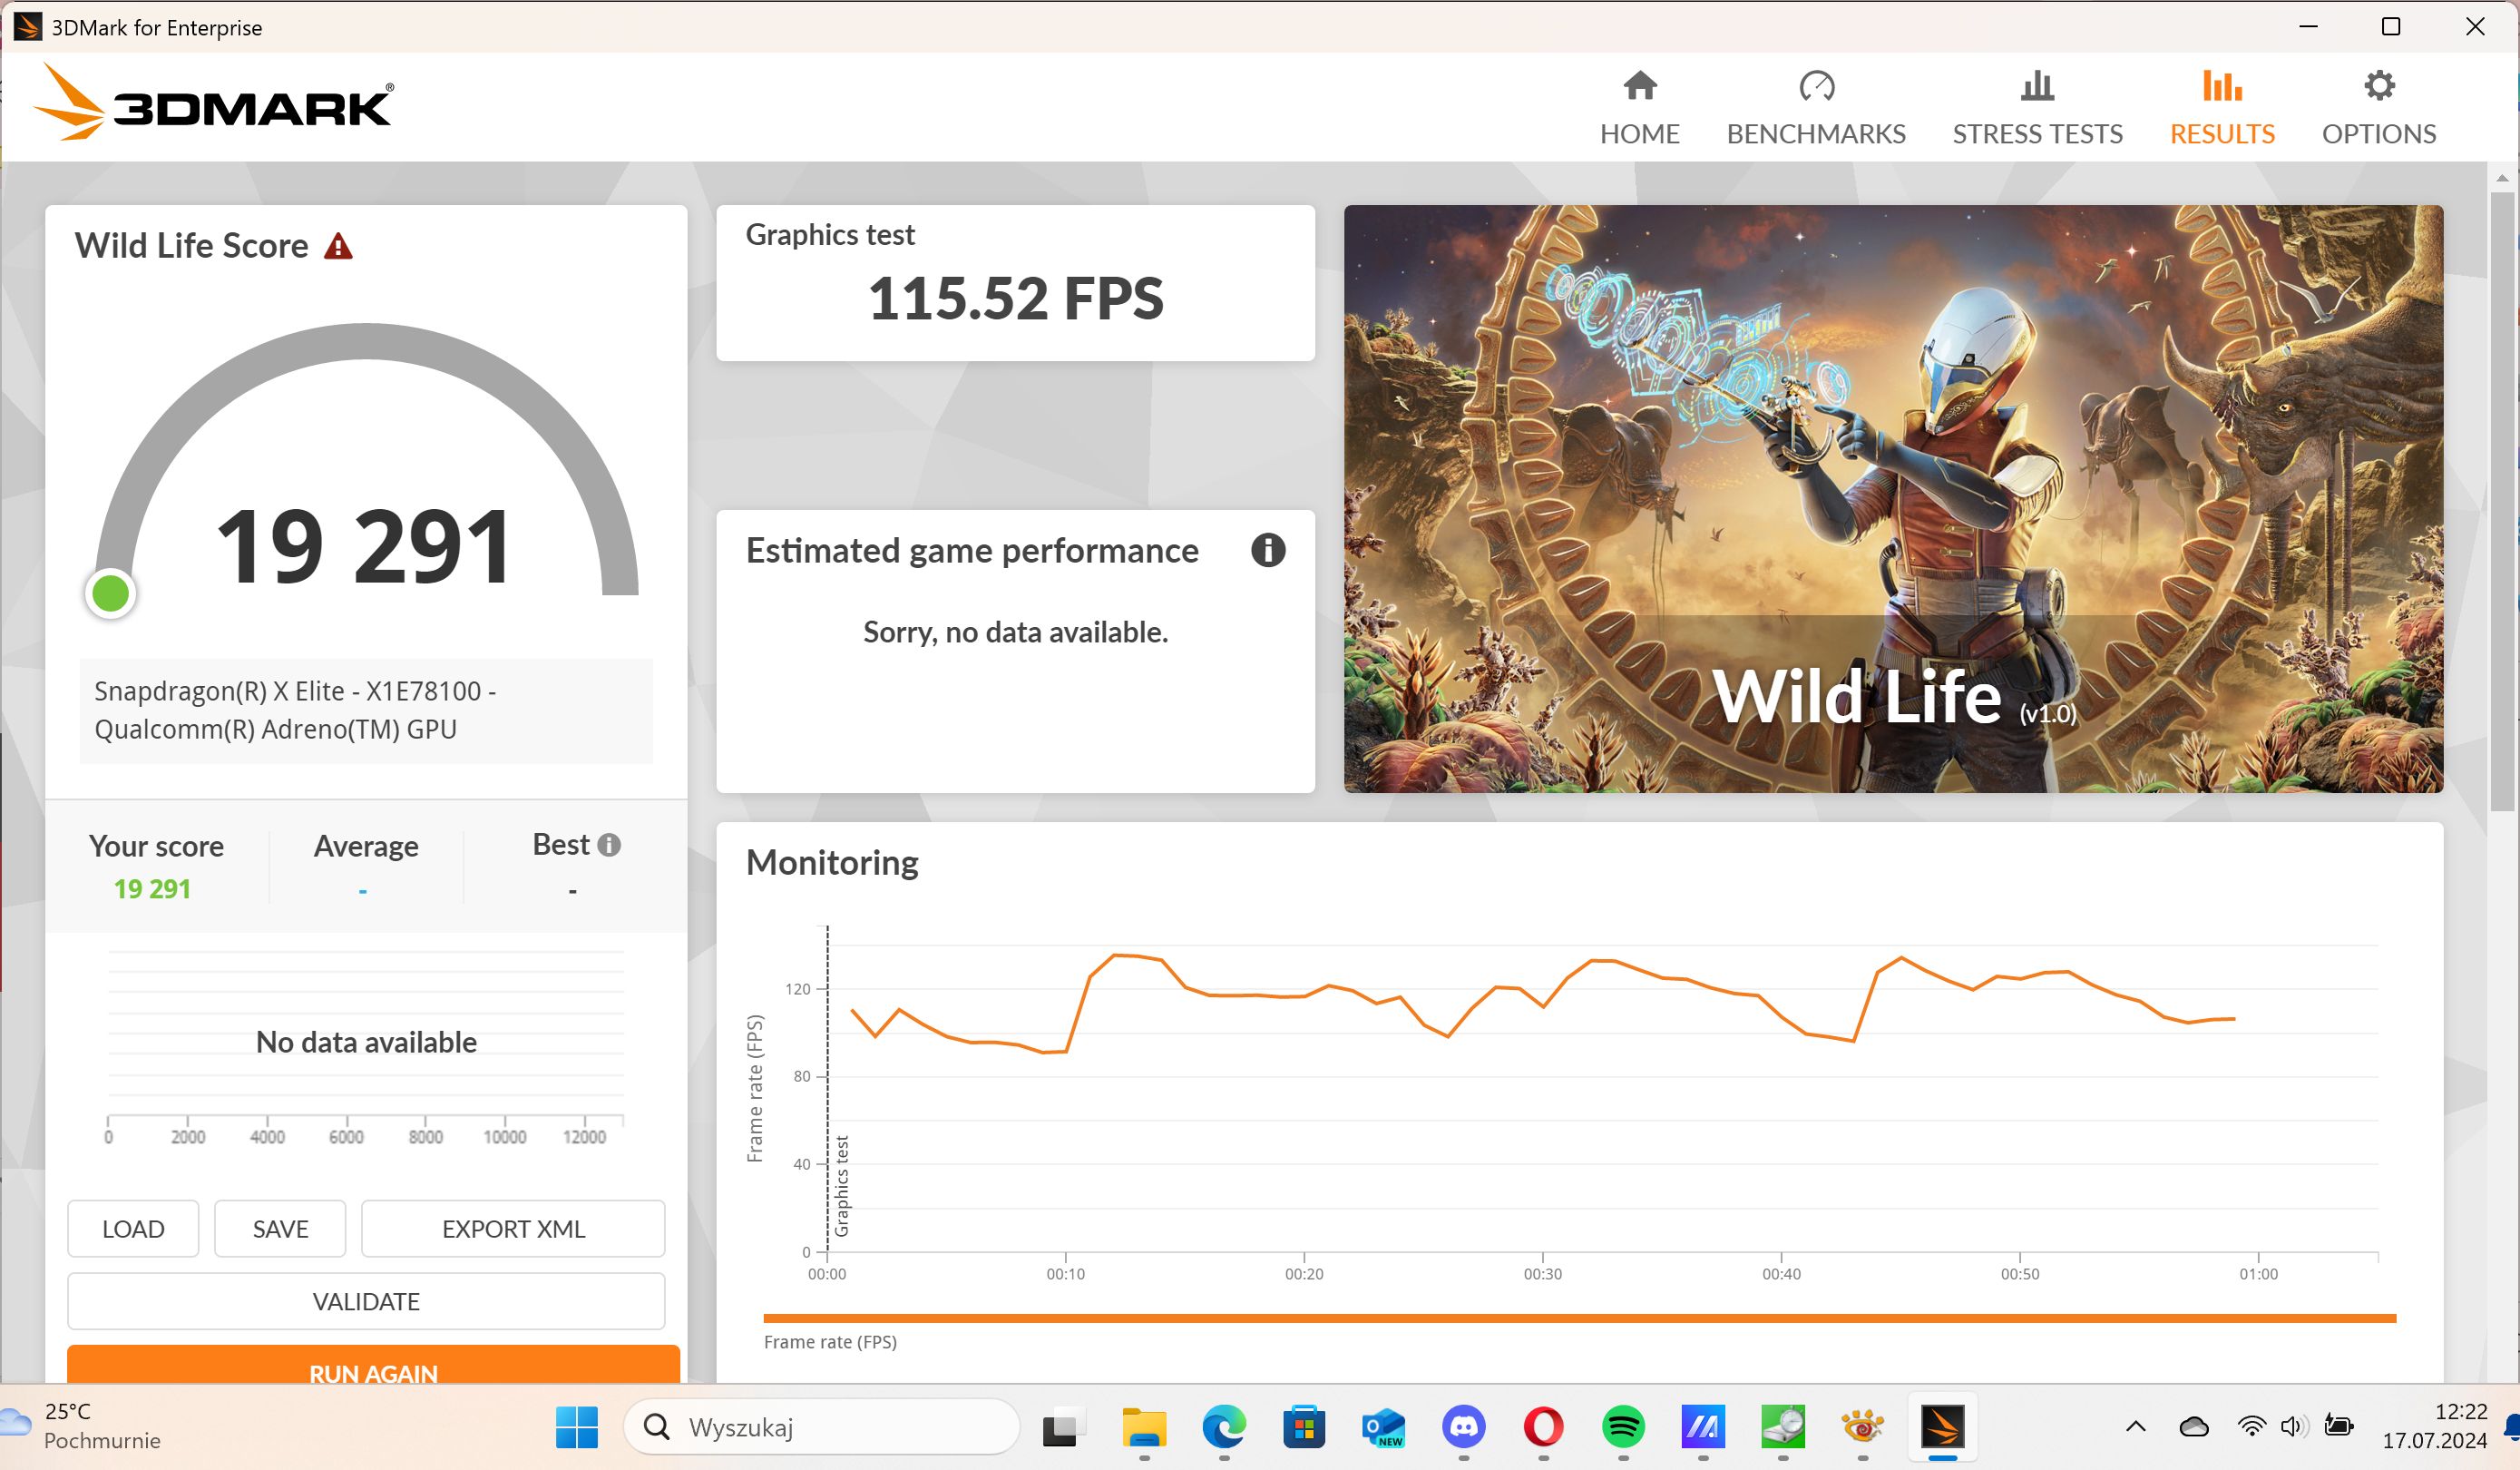Click RUN AGAIN button
This screenshot has width=2520, height=1470.
tap(373, 1366)
